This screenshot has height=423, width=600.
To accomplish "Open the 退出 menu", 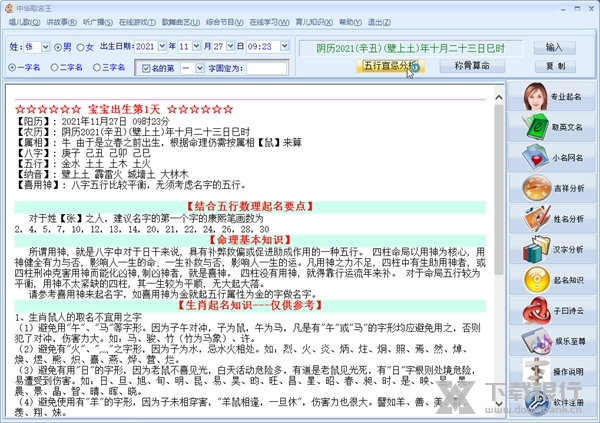I will click(379, 22).
